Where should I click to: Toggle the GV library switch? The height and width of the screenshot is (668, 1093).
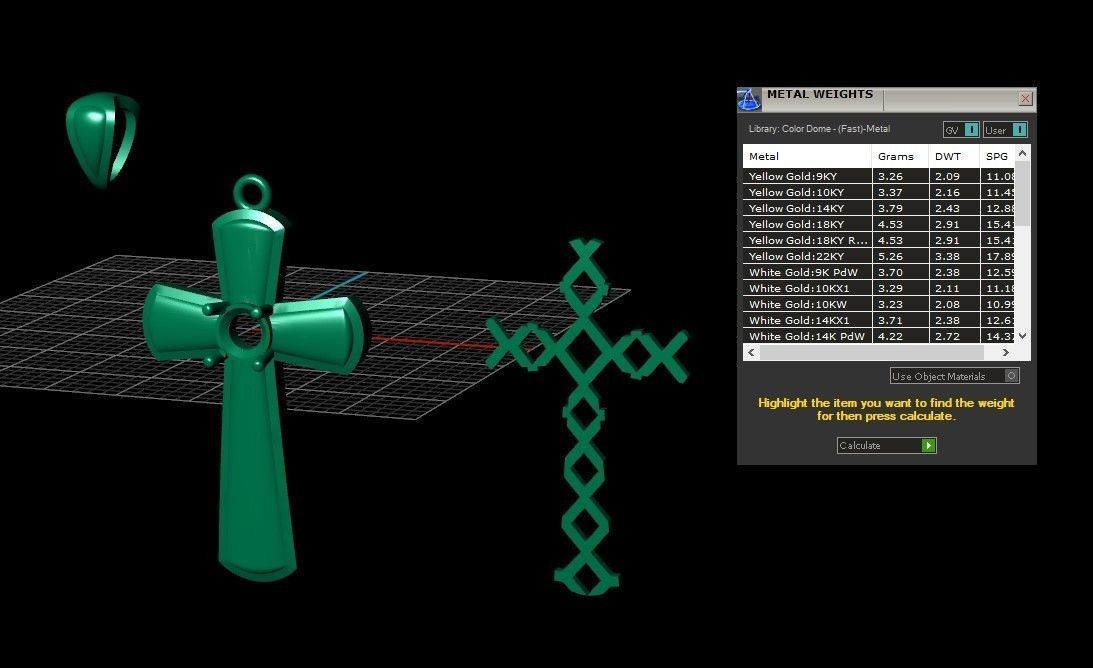pos(961,130)
